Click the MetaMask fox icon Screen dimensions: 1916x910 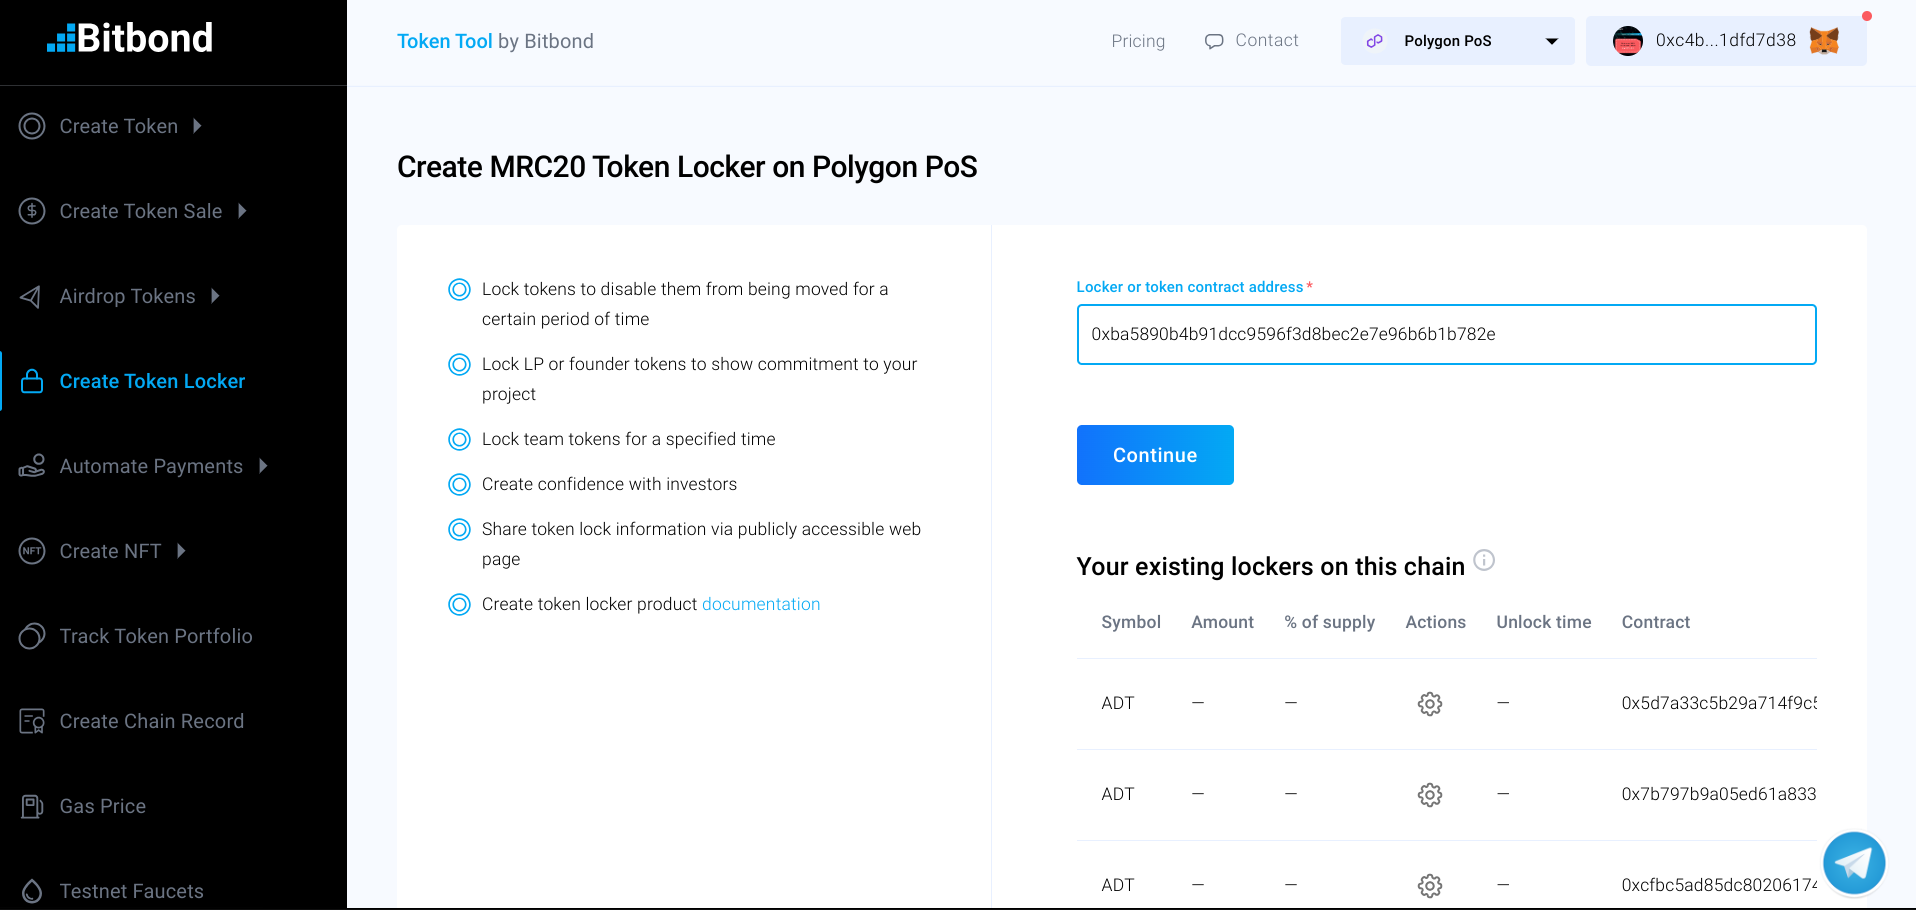click(x=1824, y=41)
